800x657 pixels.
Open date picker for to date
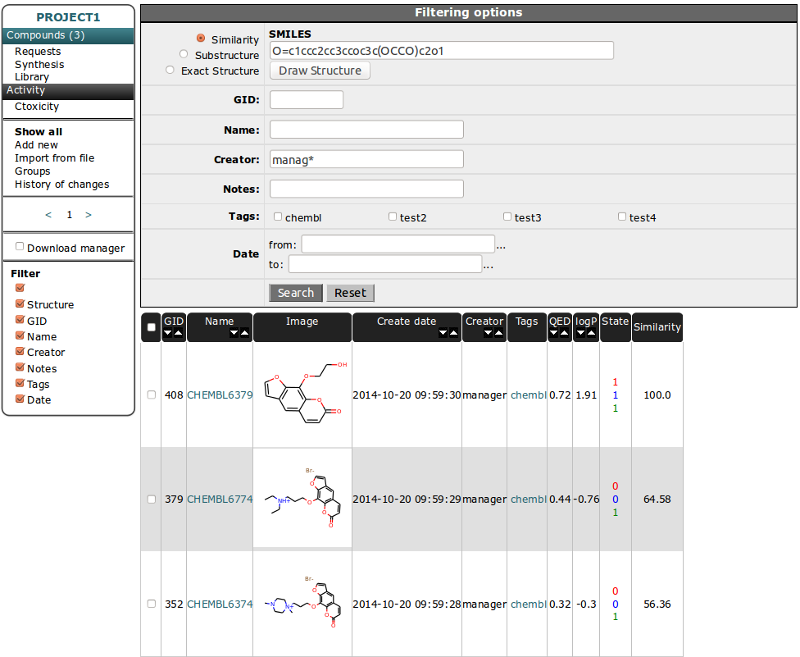tap(488, 266)
